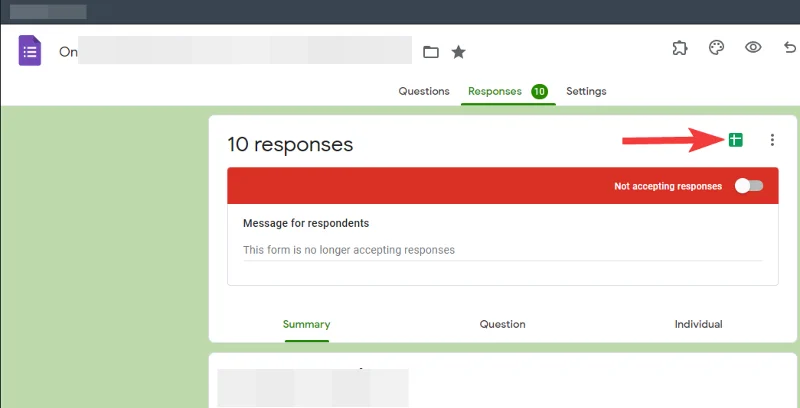
Task: Open the add-ons puzzle piece icon
Action: point(679,48)
